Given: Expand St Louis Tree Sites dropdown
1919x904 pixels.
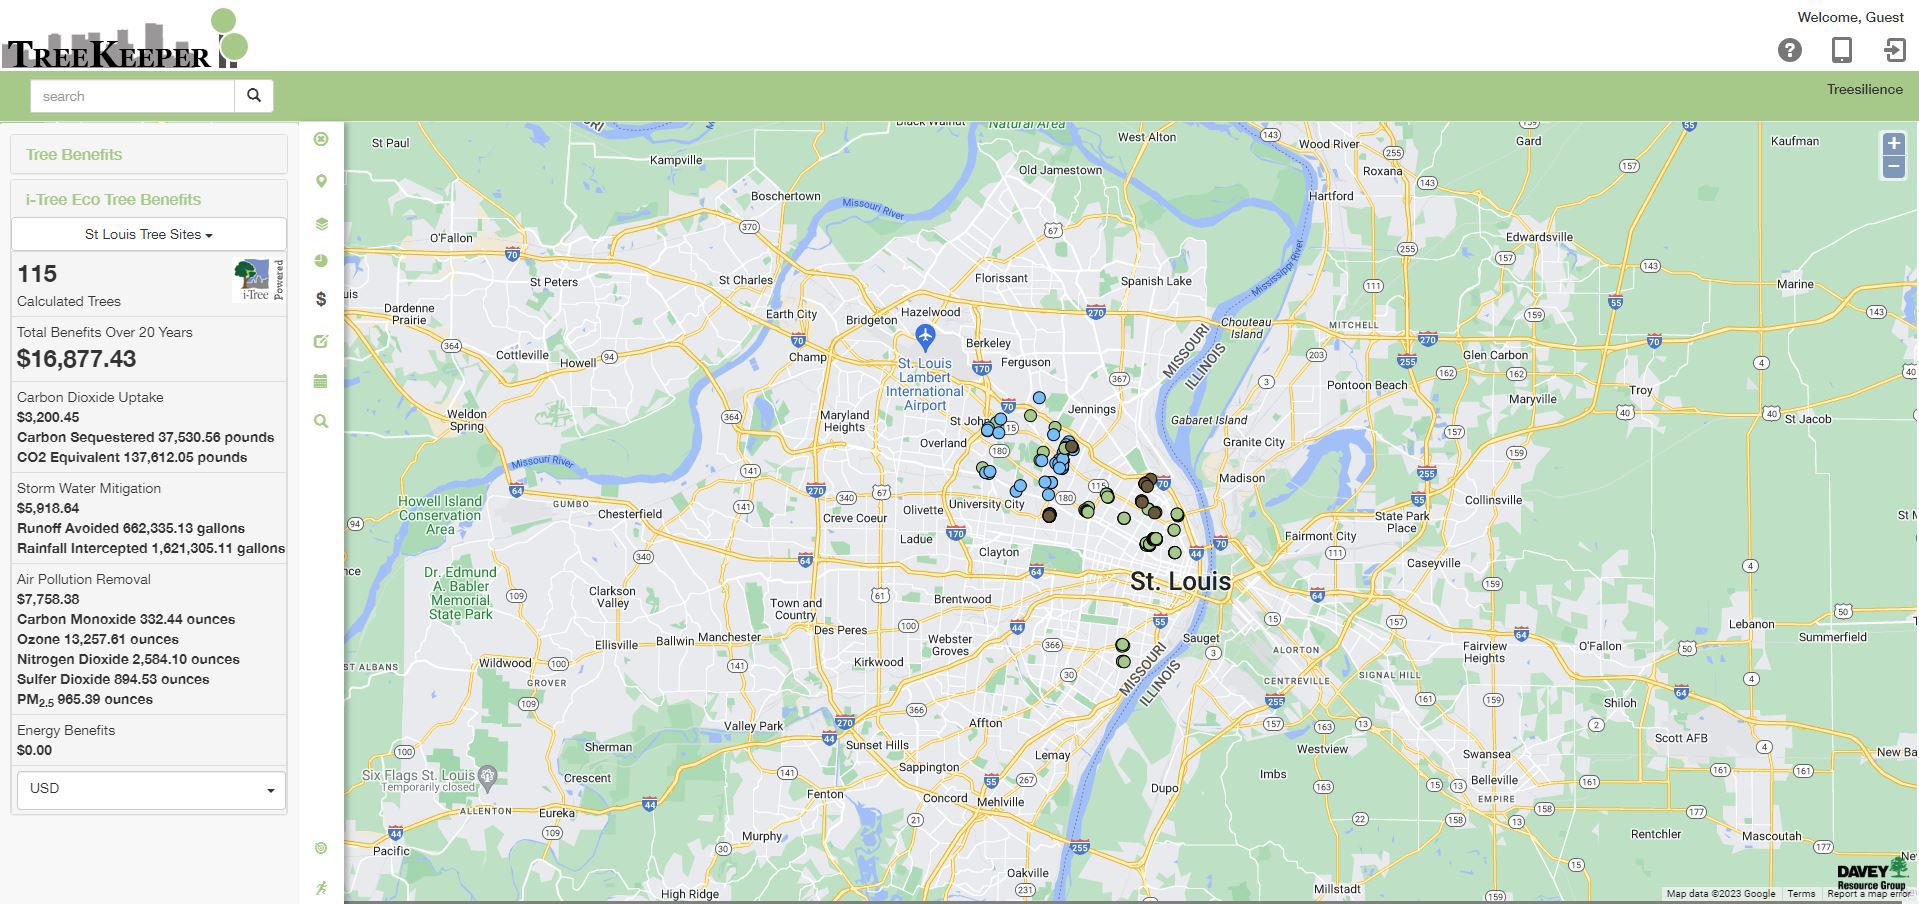Looking at the screenshot, I should point(148,235).
